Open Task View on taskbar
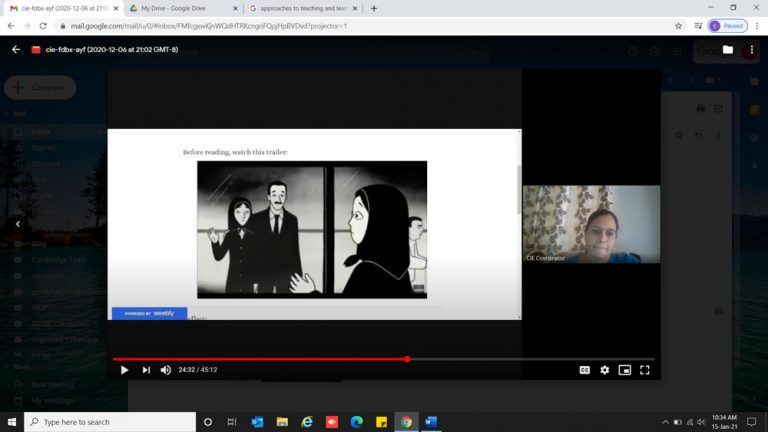Screen dimensions: 768x432 point(232,422)
